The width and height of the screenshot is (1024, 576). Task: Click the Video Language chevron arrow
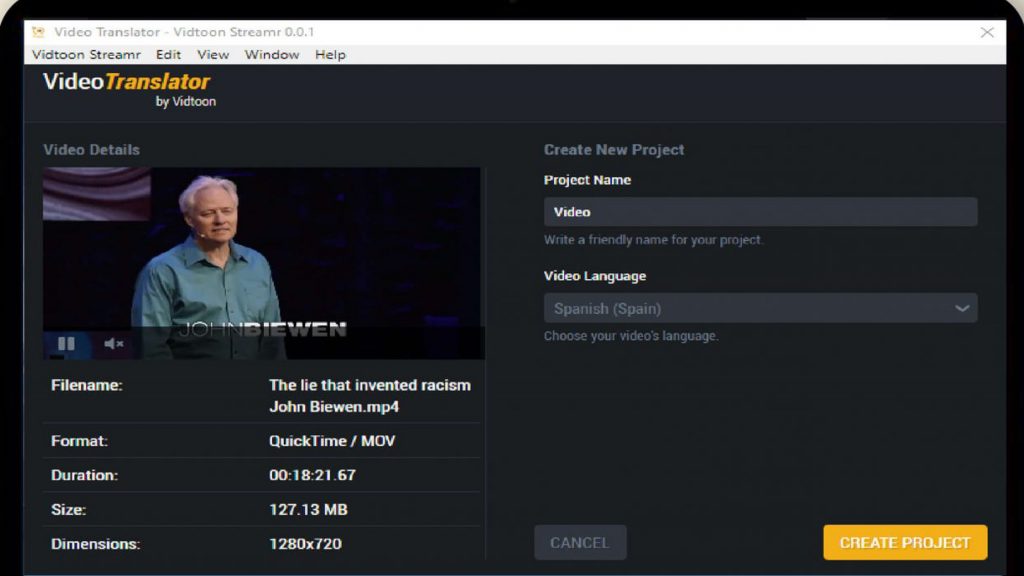pos(961,308)
